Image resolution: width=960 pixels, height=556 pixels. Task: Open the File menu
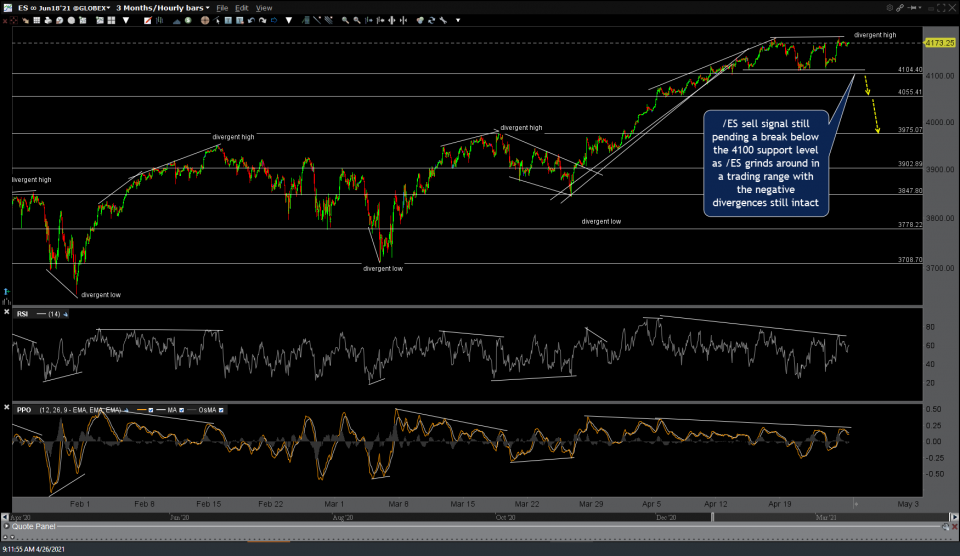222,8
